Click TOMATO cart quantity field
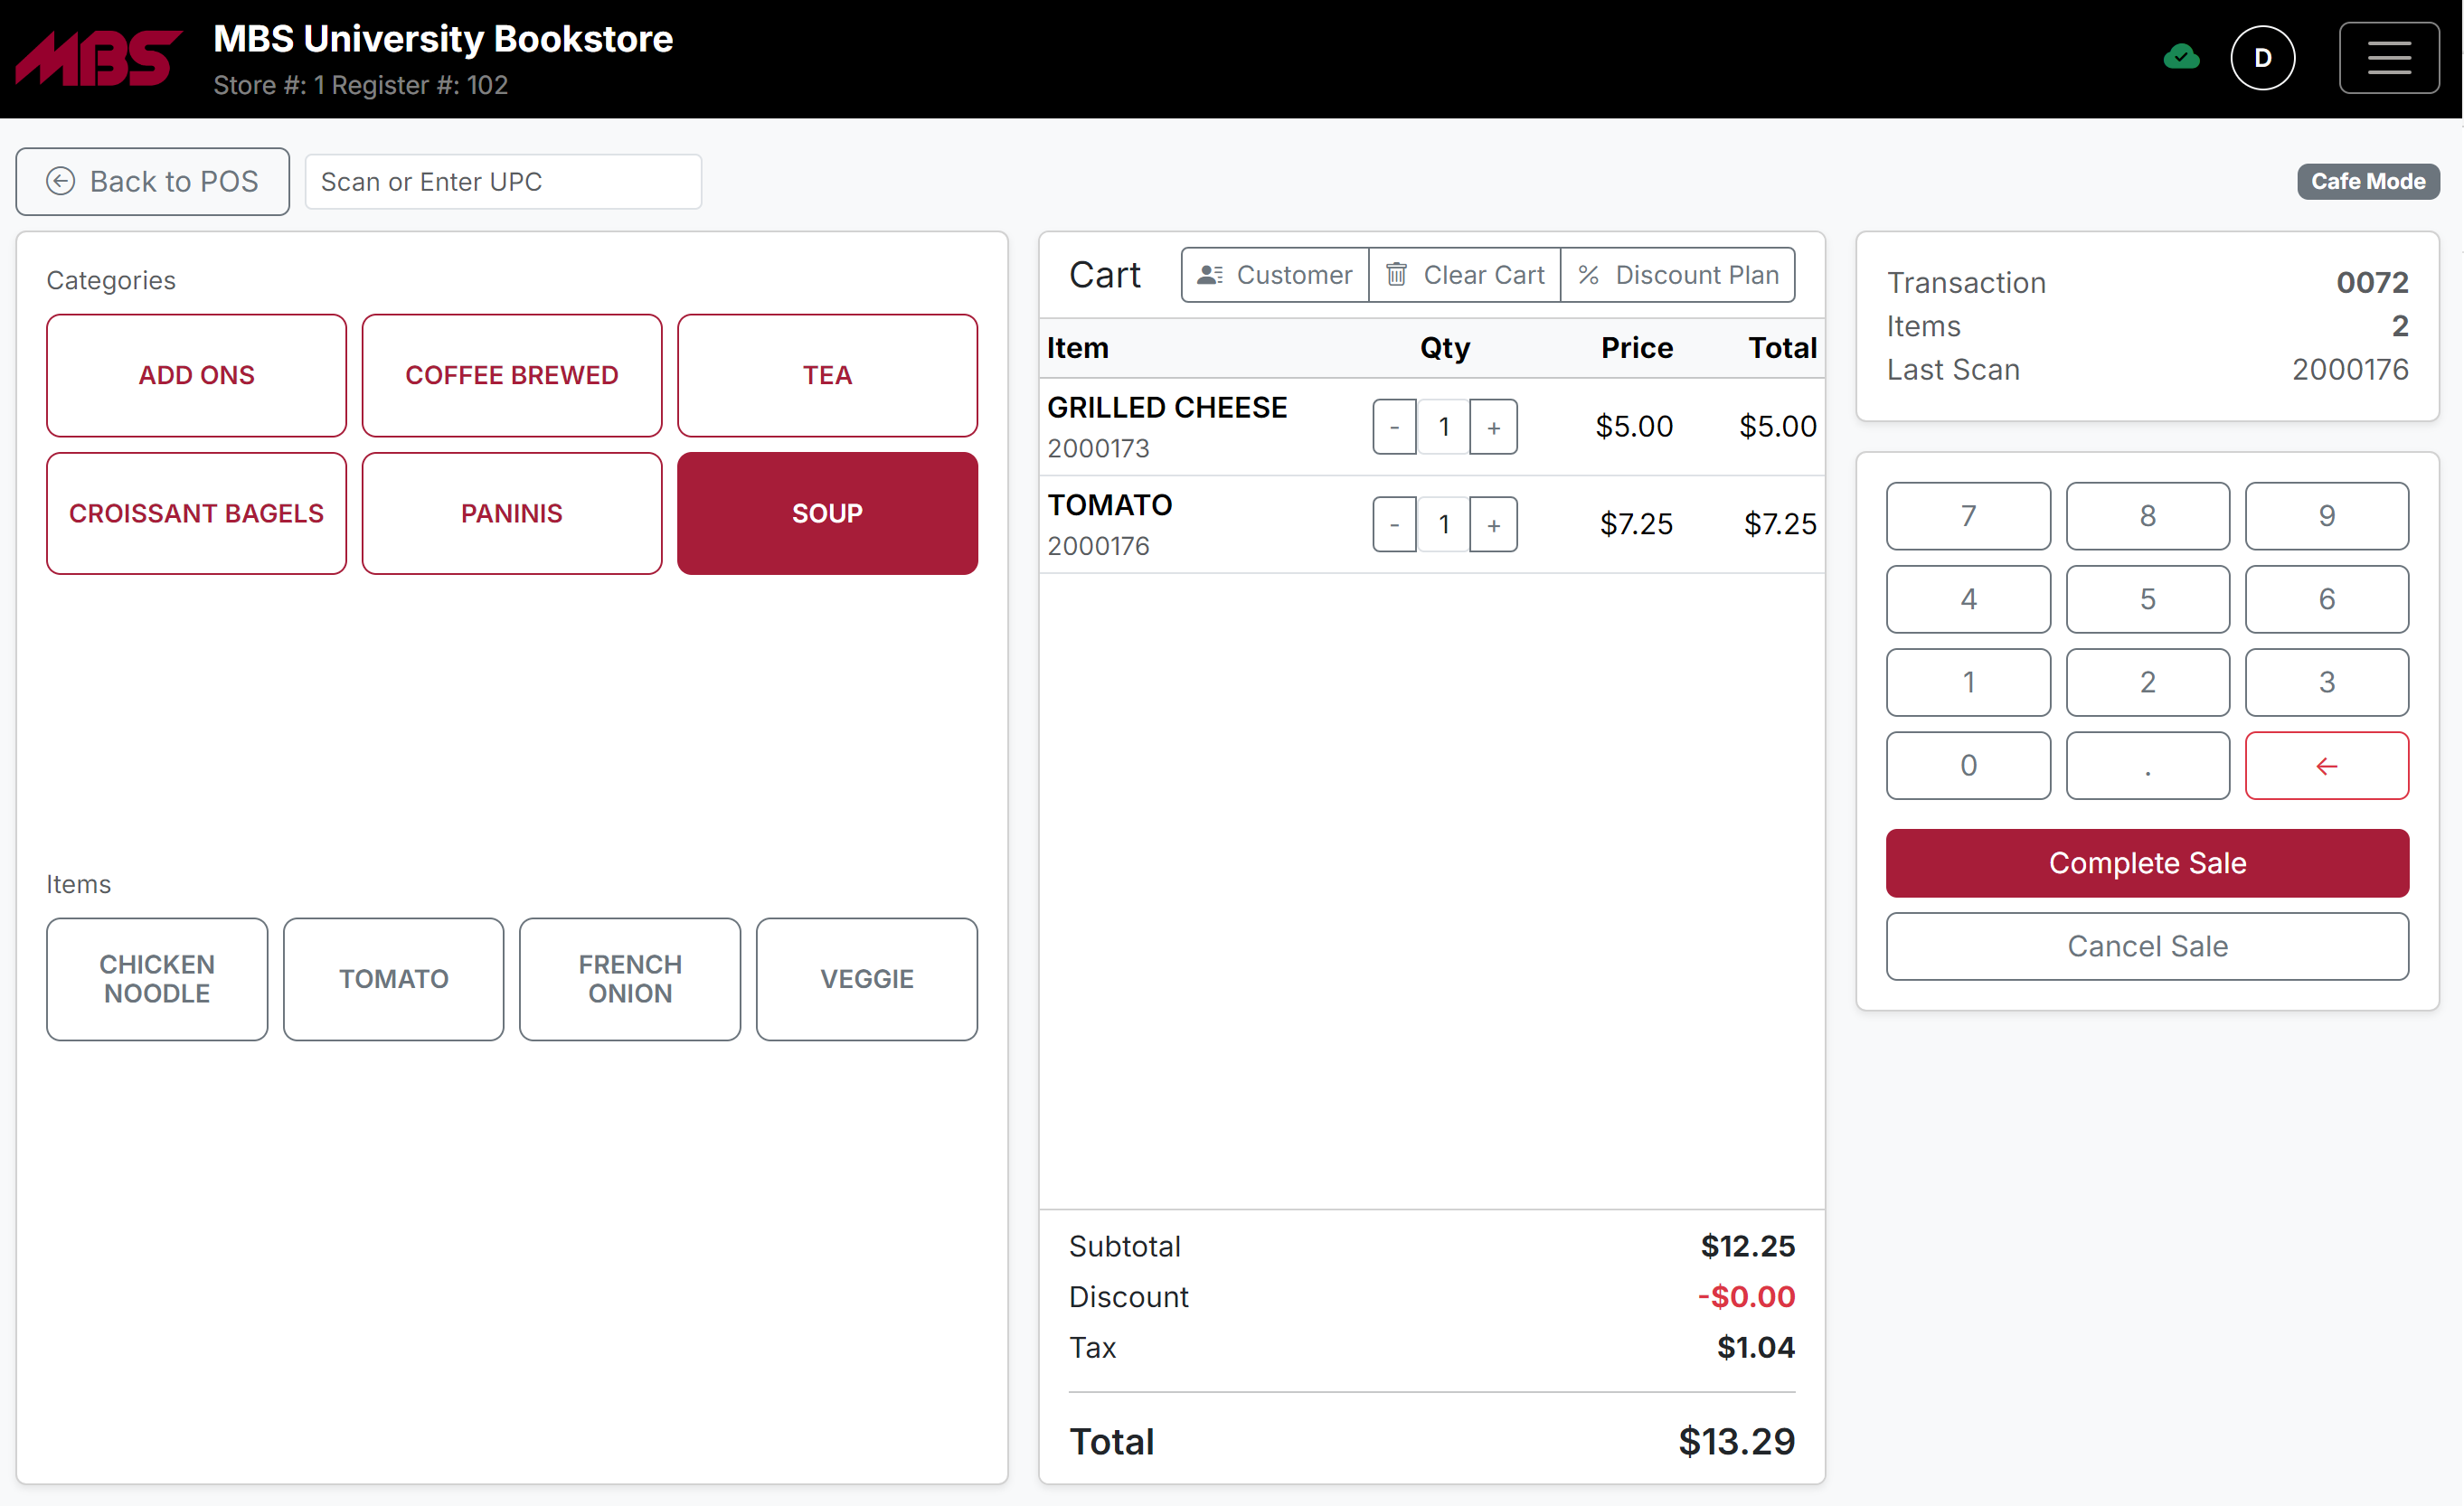 [x=1444, y=525]
